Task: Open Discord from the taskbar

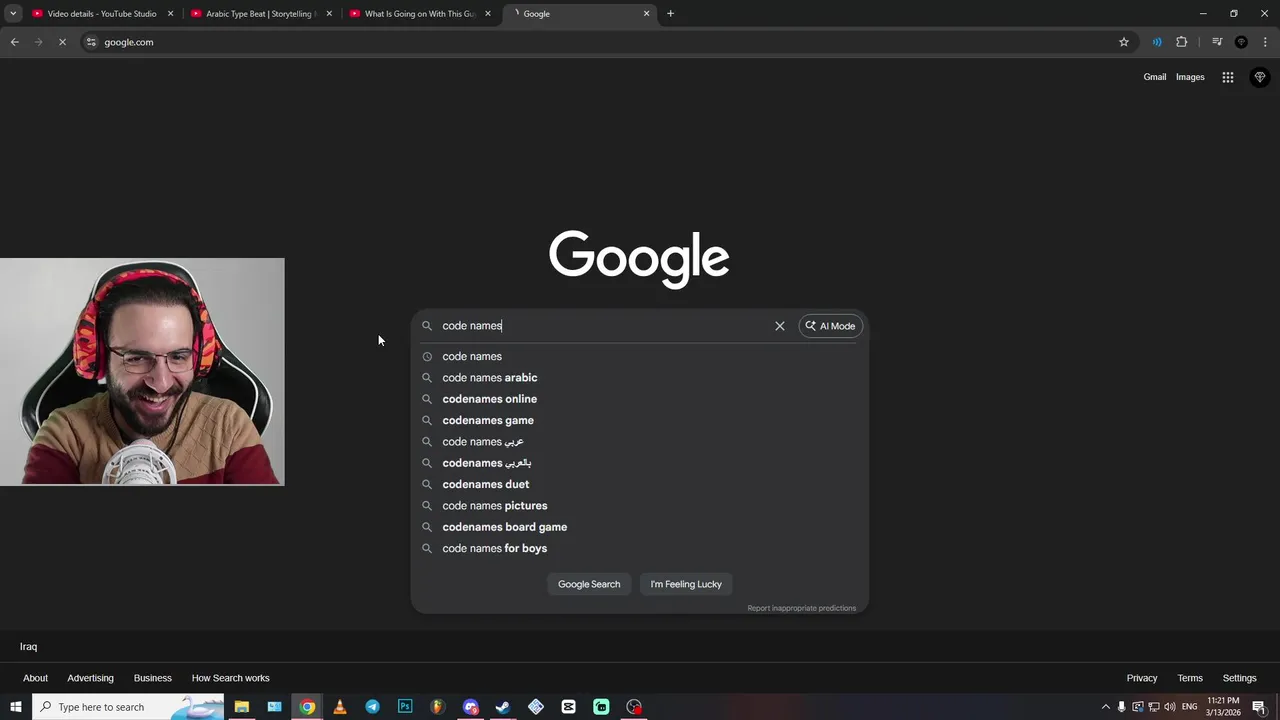Action: pyautogui.click(x=471, y=707)
